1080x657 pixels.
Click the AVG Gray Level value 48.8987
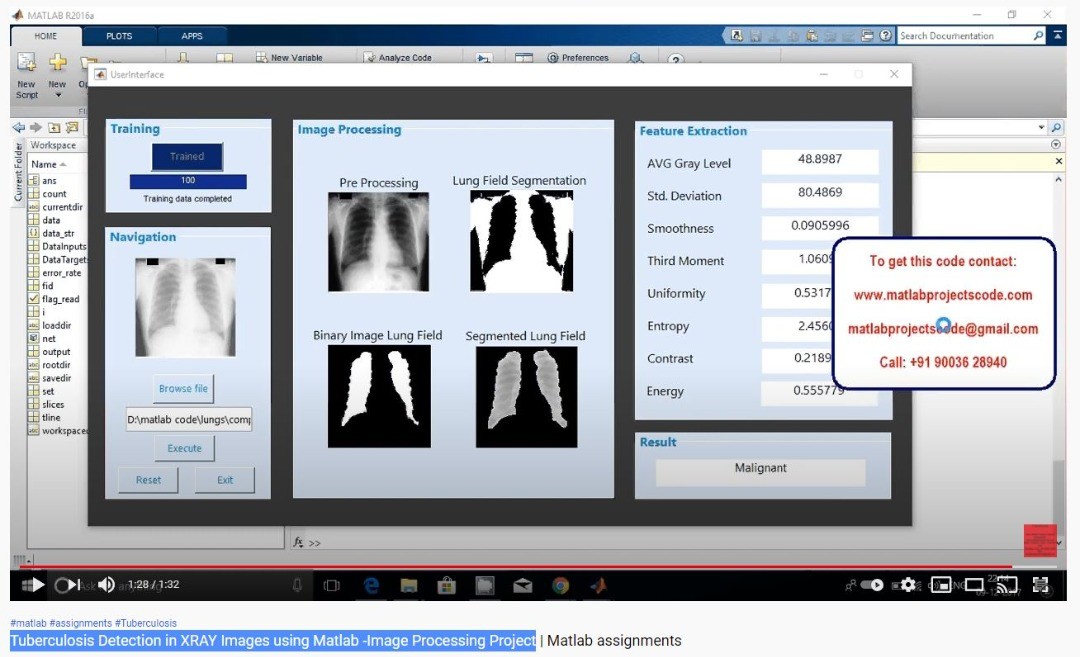820,162
